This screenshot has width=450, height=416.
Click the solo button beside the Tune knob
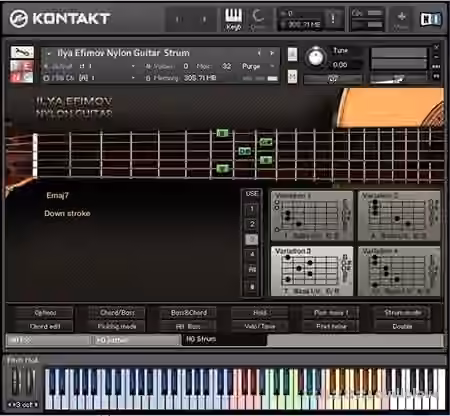click(292, 54)
